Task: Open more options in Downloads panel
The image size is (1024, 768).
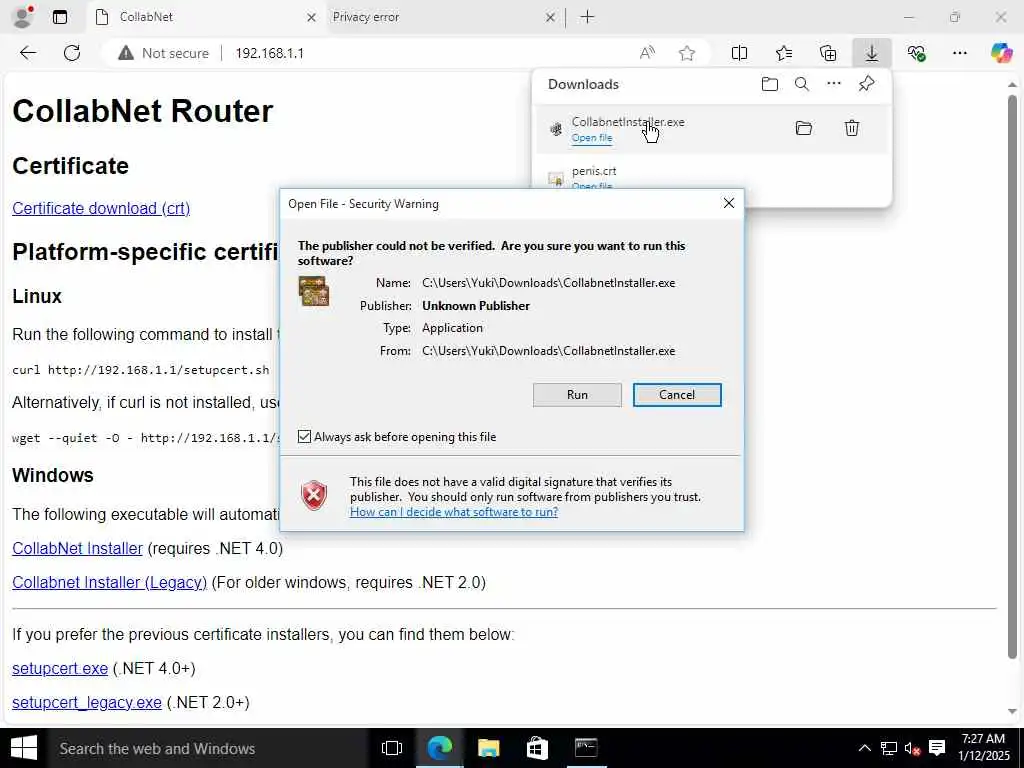Action: pyautogui.click(x=834, y=84)
